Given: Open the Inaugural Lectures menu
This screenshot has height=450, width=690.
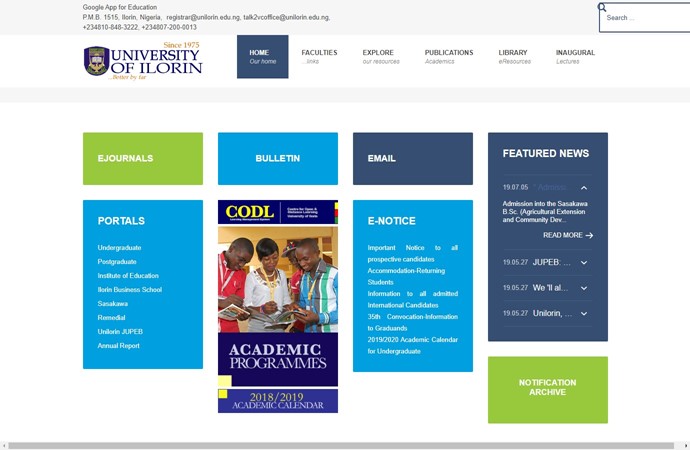Looking at the screenshot, I should [575, 57].
